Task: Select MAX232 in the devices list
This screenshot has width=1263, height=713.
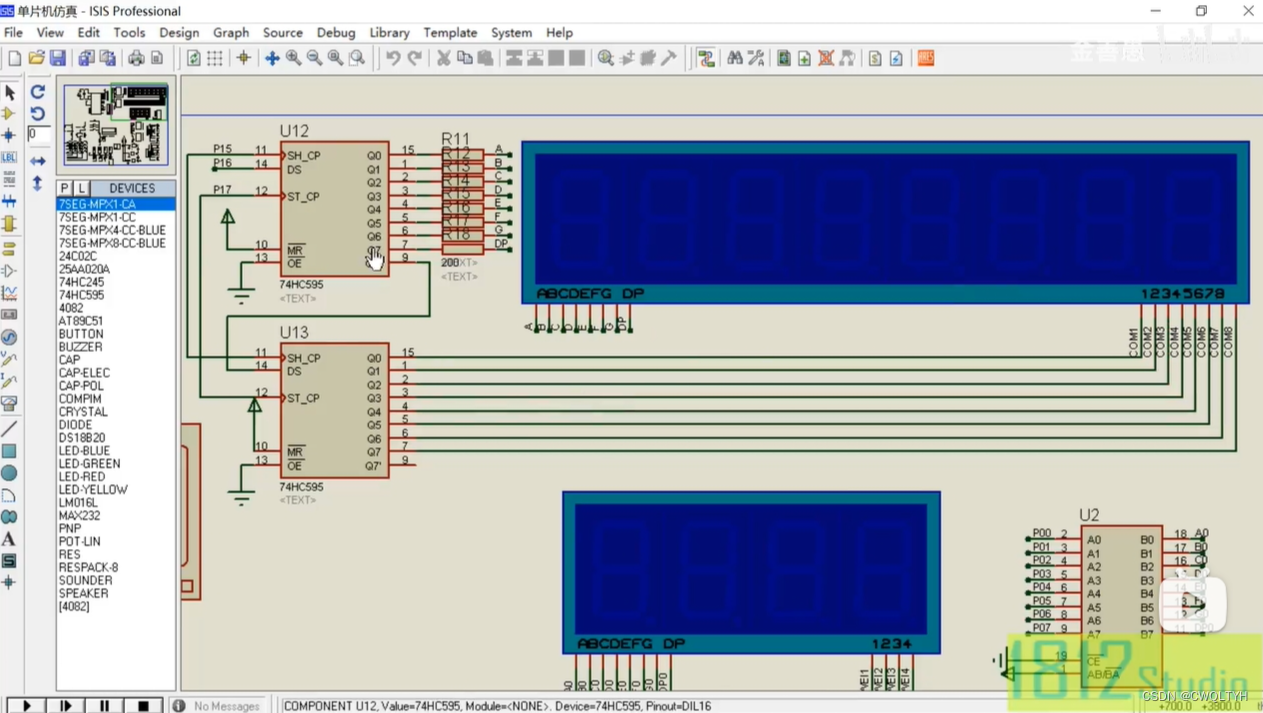Action: 116,516
